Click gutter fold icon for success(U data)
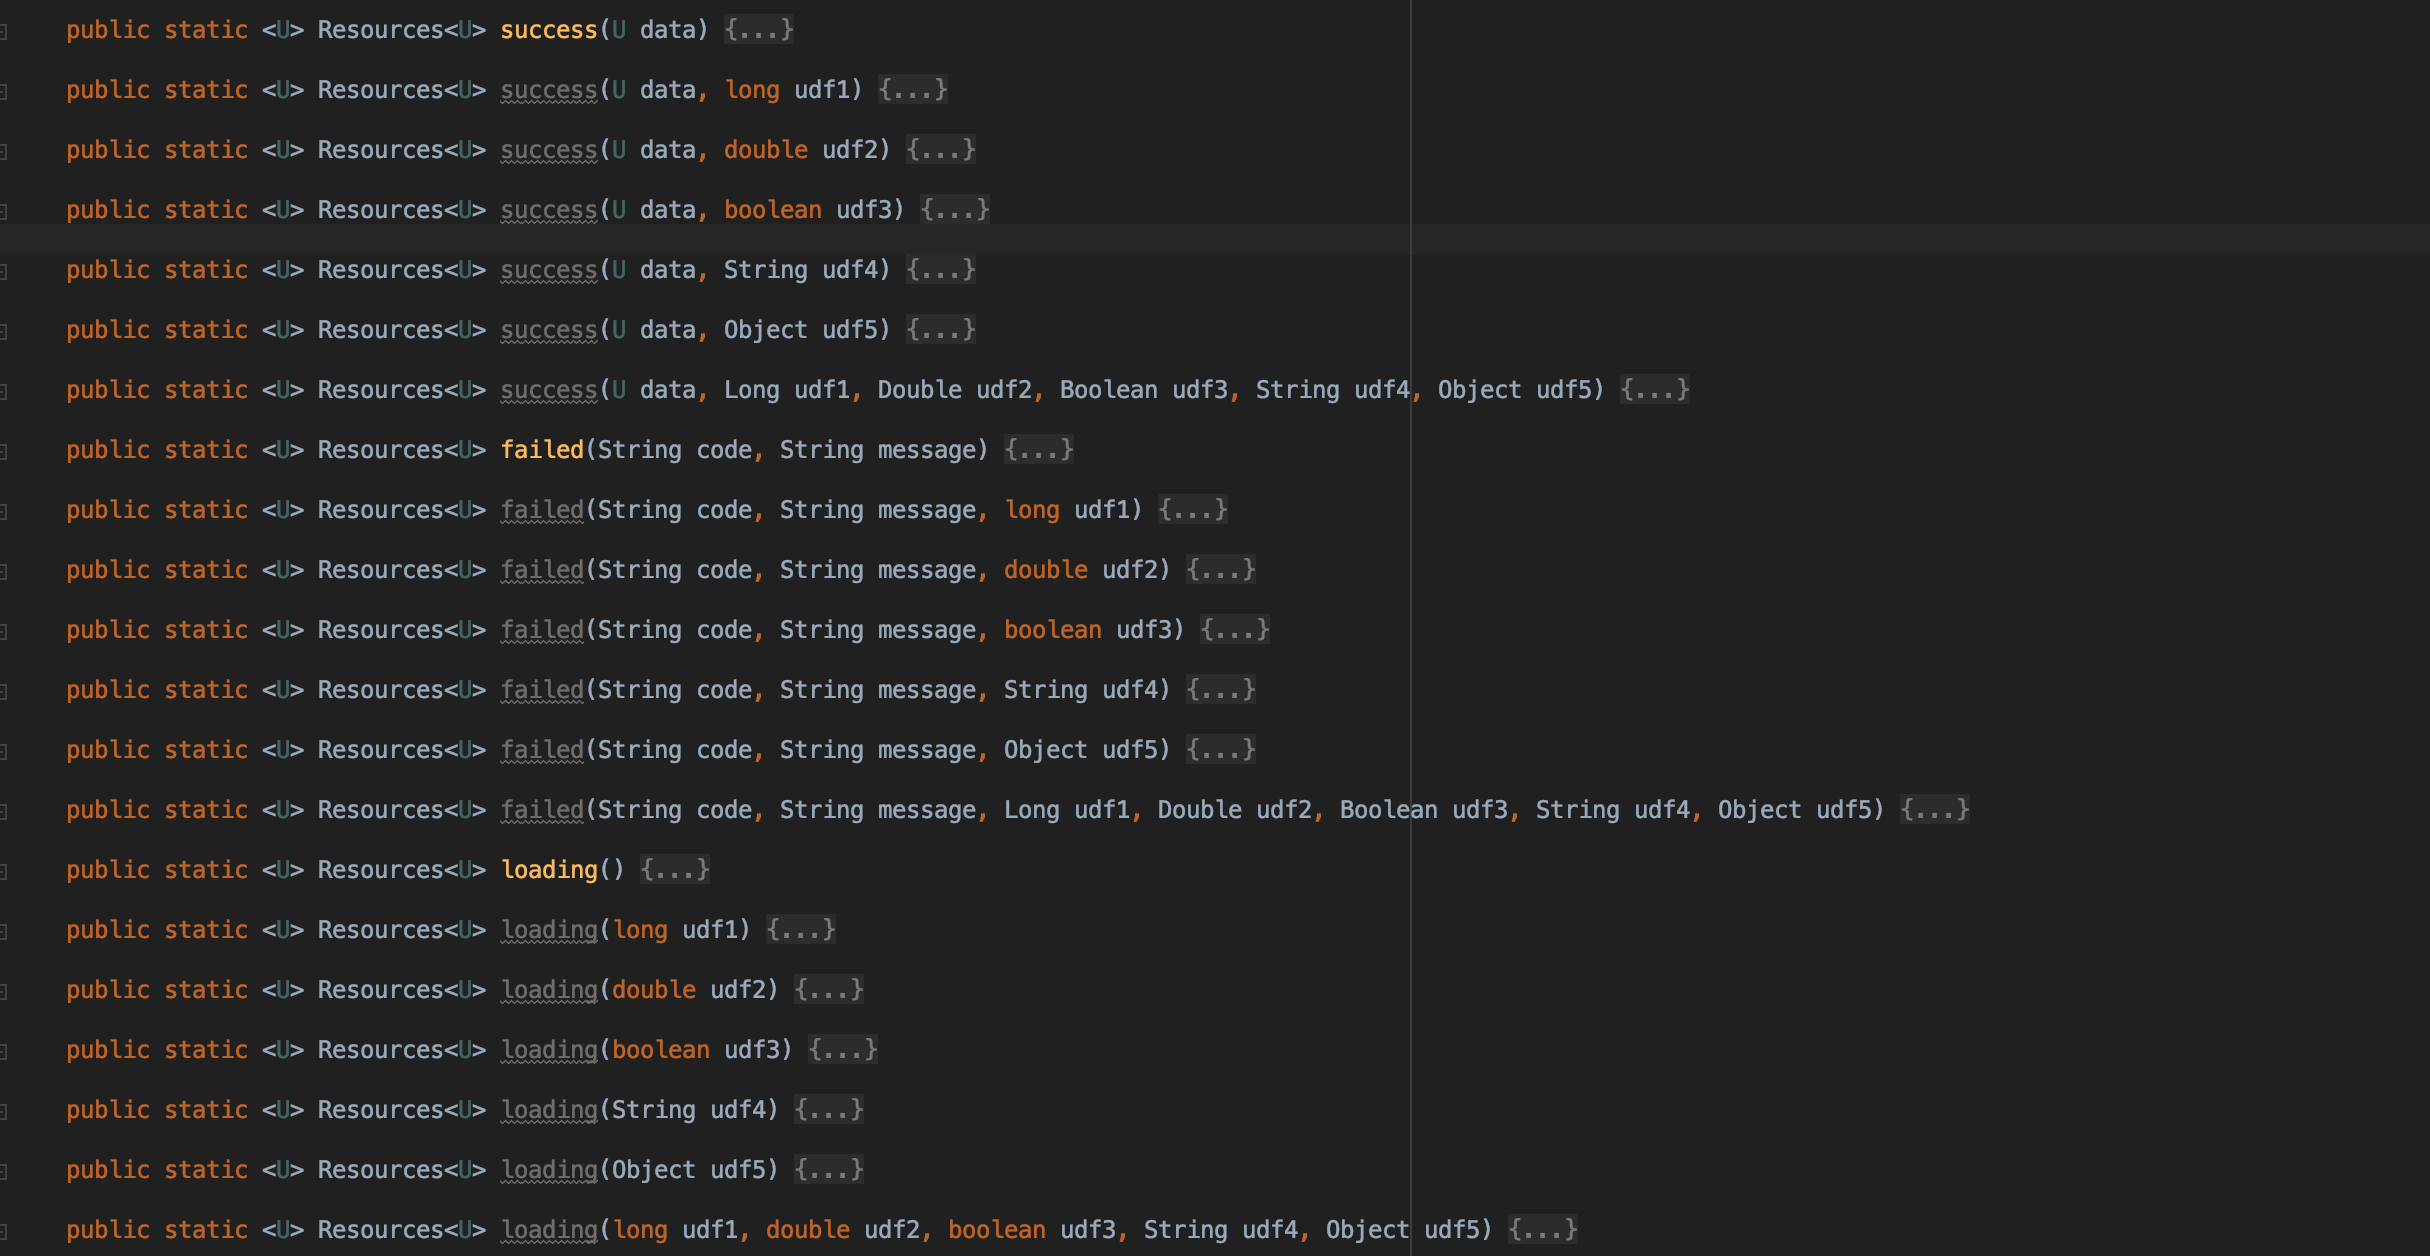 4,32
